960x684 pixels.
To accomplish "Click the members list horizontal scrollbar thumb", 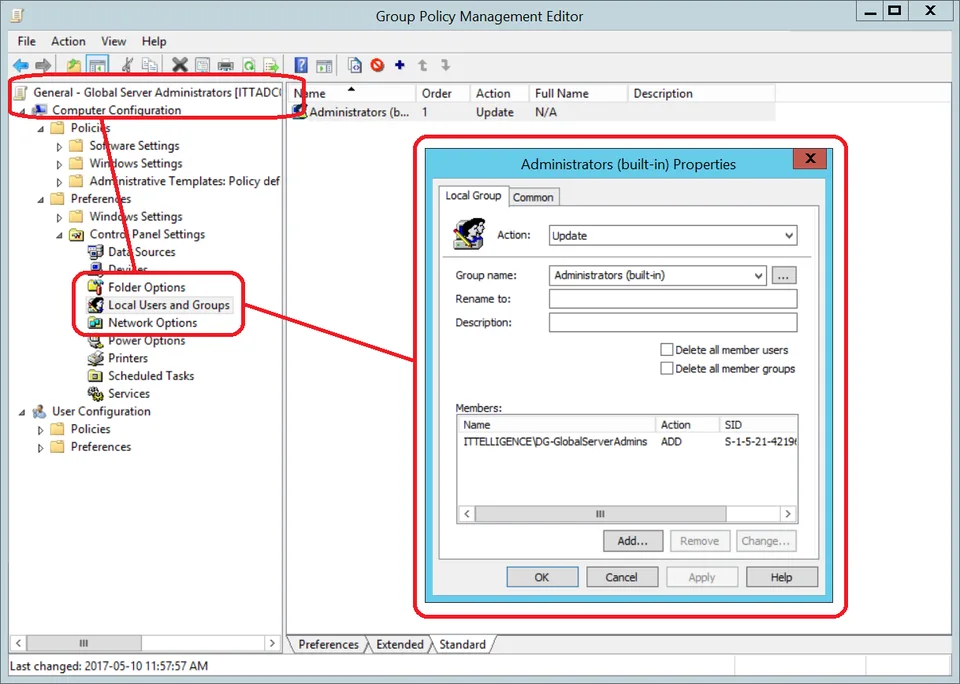I will pos(600,514).
